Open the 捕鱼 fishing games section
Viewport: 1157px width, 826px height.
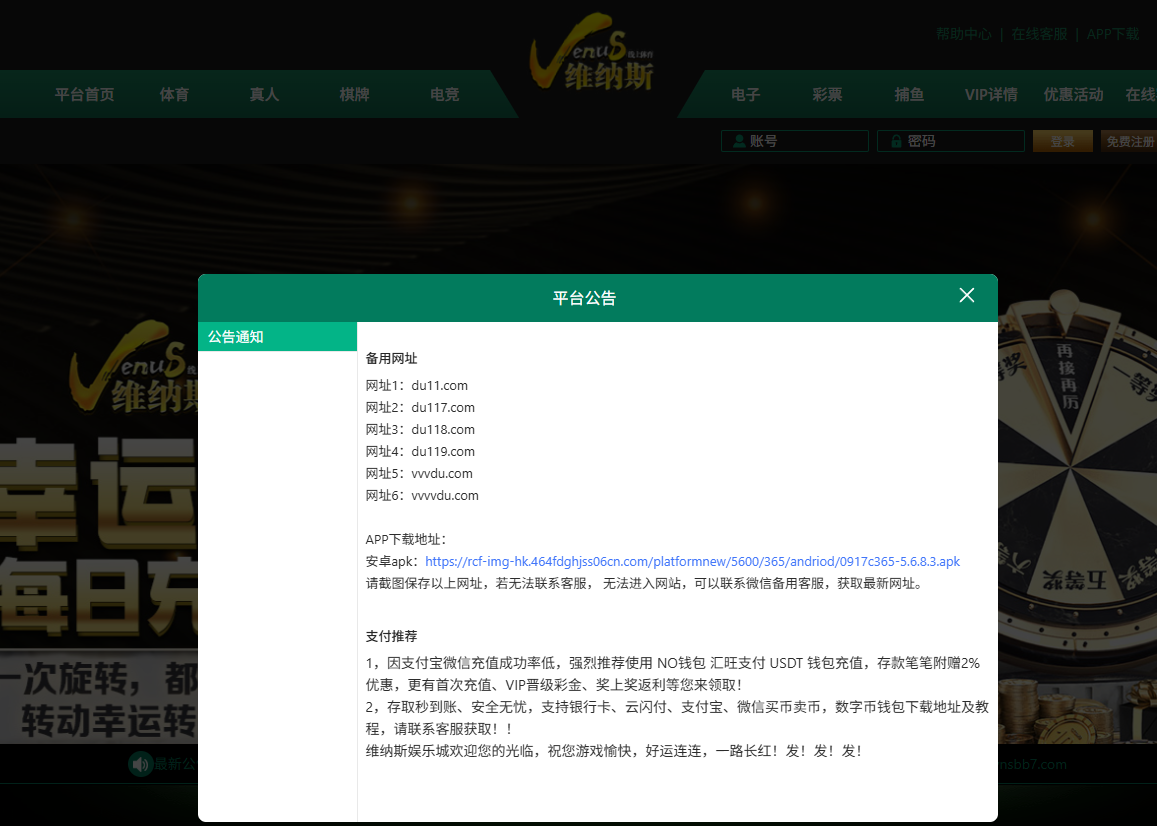[x=908, y=93]
